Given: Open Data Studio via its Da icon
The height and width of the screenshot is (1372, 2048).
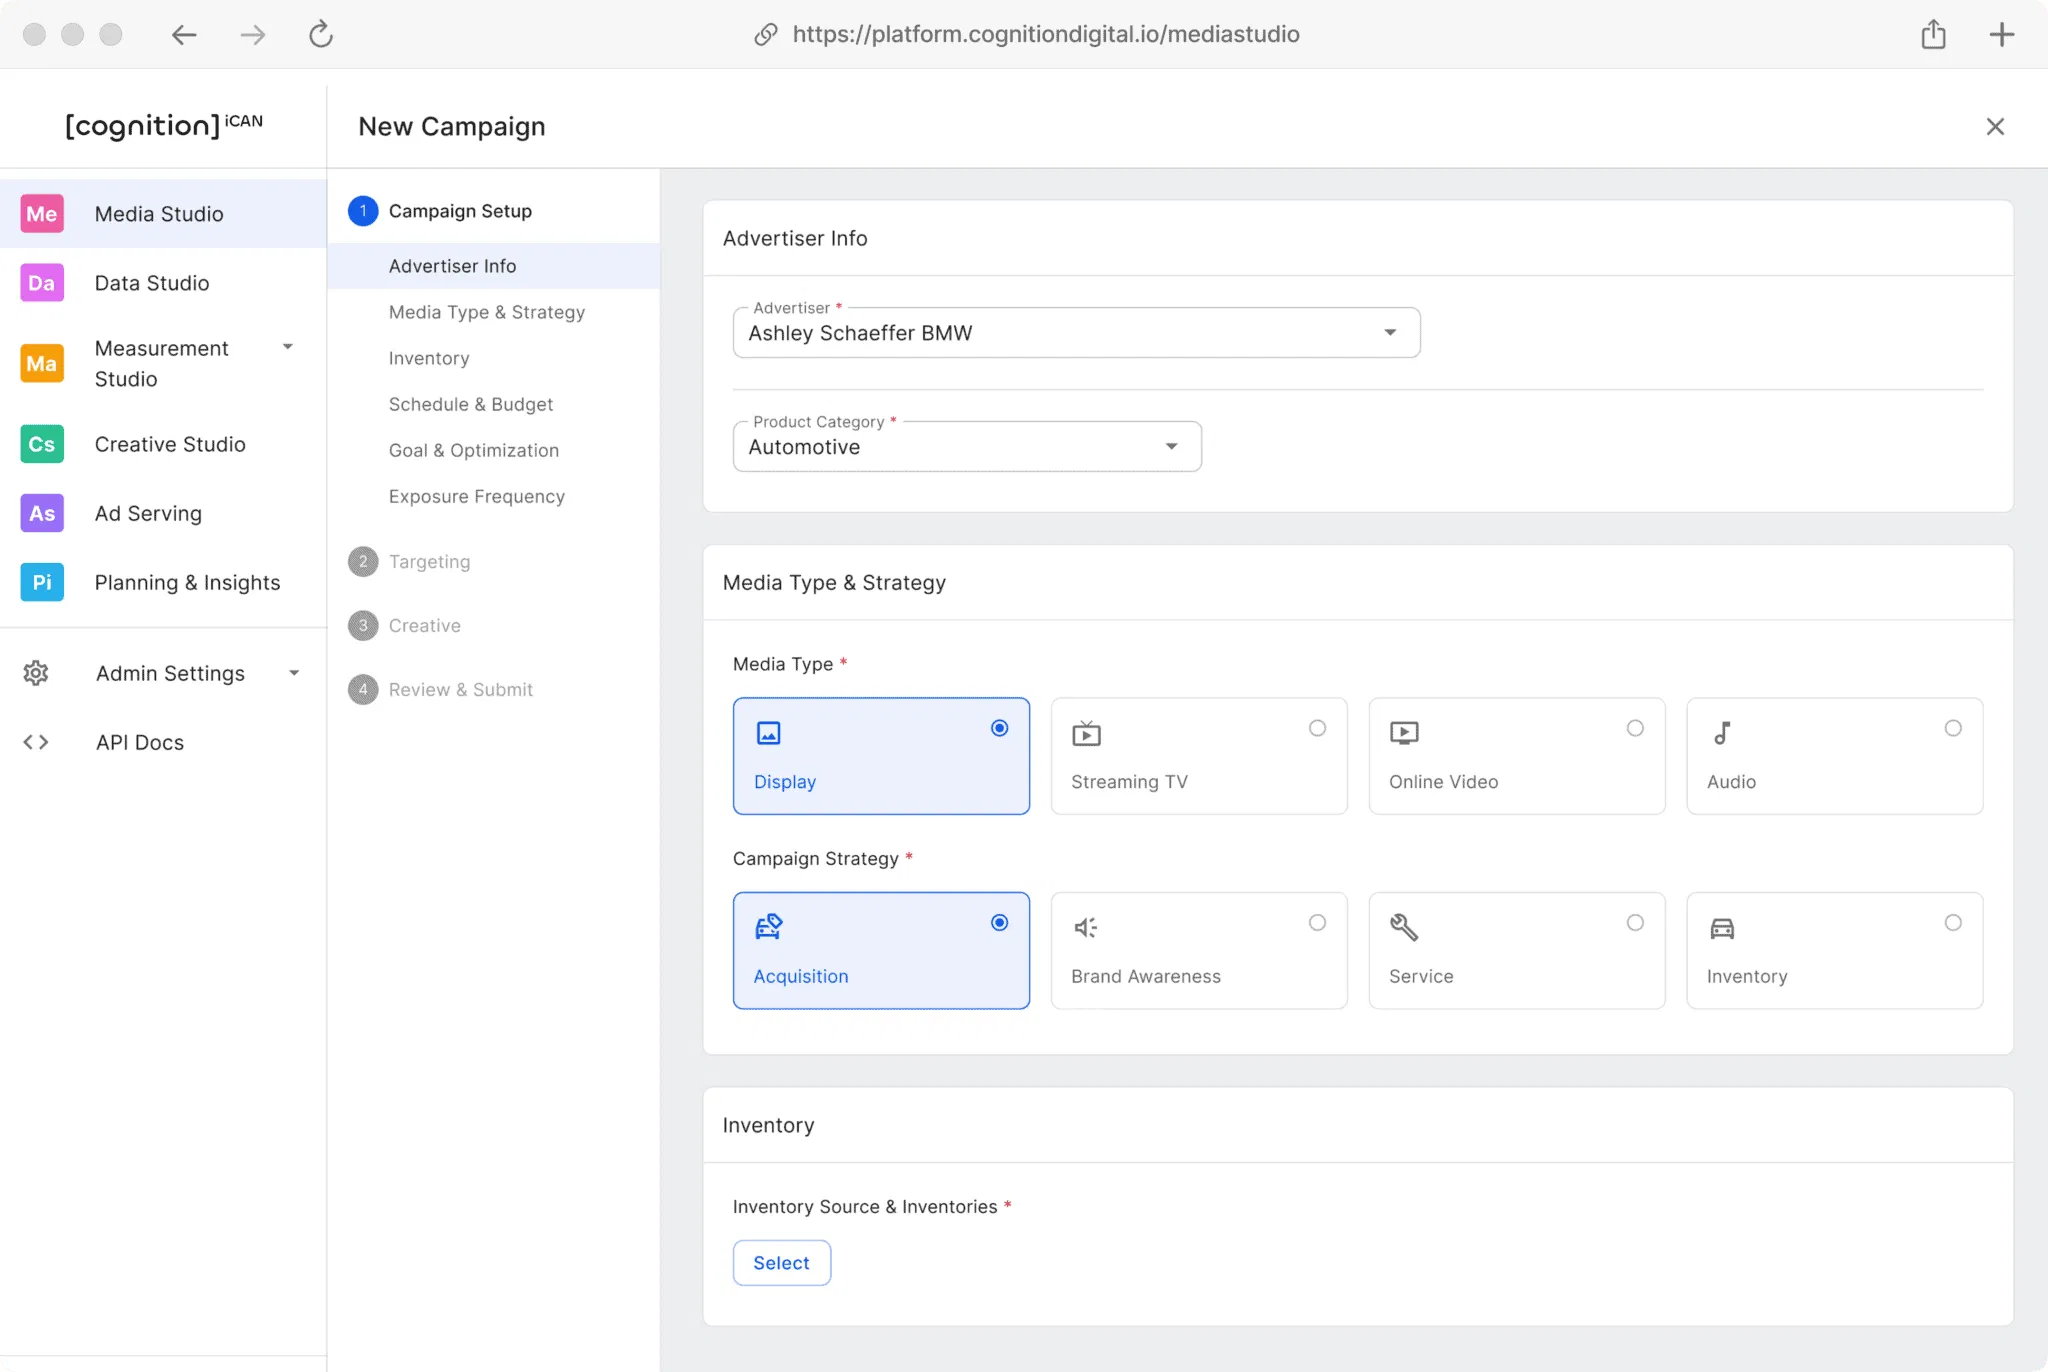Looking at the screenshot, I should click(42, 283).
